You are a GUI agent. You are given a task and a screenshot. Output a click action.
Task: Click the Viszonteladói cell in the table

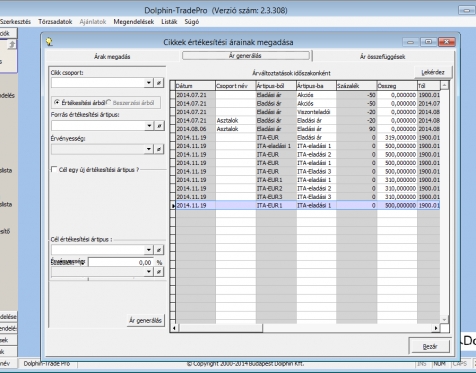pos(316,112)
